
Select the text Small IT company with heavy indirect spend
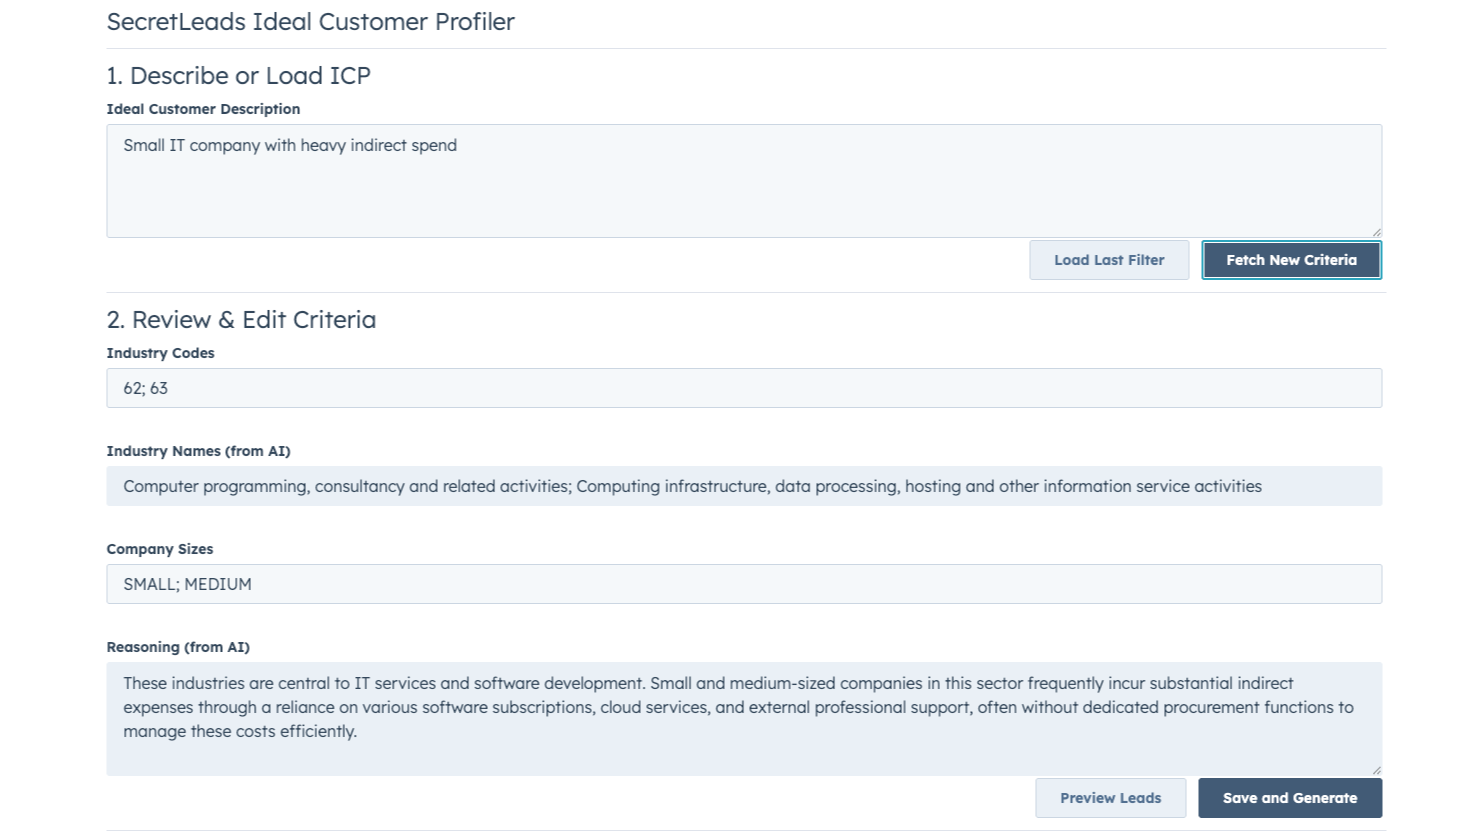tap(289, 145)
